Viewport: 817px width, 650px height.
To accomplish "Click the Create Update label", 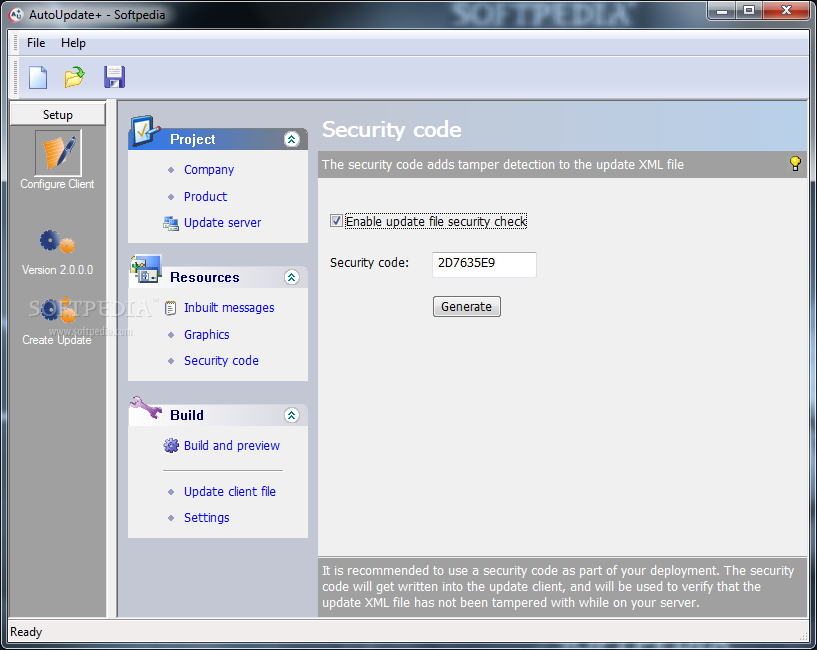I will coord(57,340).
